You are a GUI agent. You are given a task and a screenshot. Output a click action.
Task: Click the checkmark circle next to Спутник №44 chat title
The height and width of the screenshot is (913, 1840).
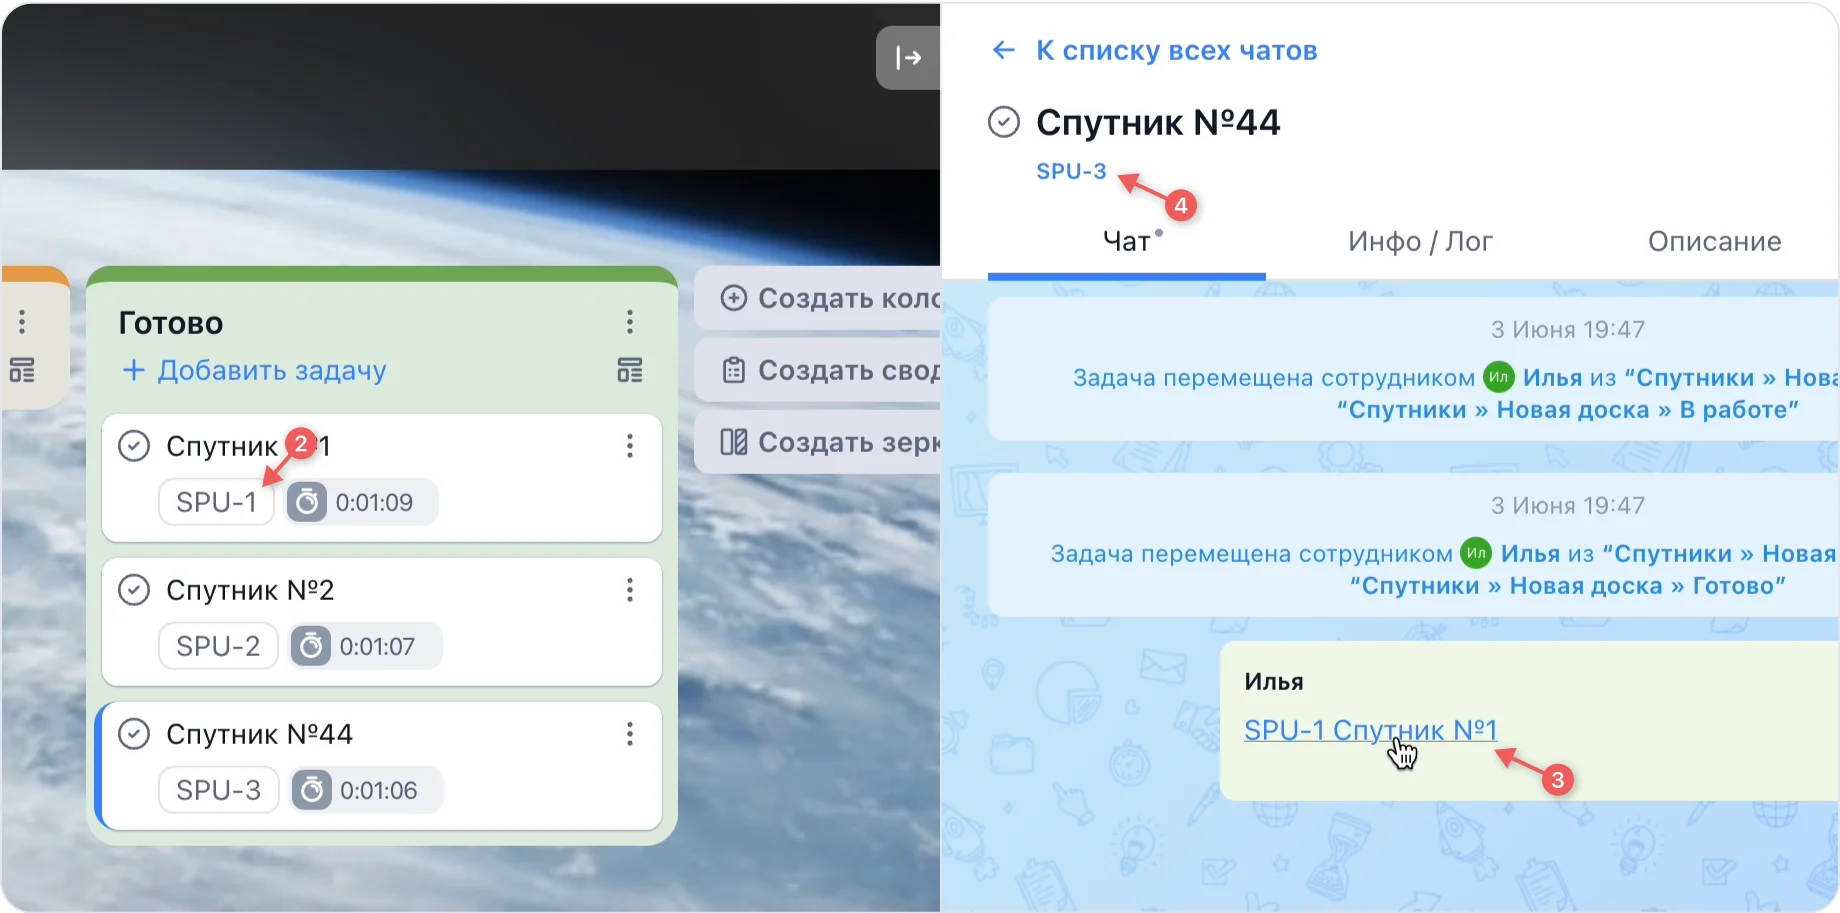pos(1002,121)
